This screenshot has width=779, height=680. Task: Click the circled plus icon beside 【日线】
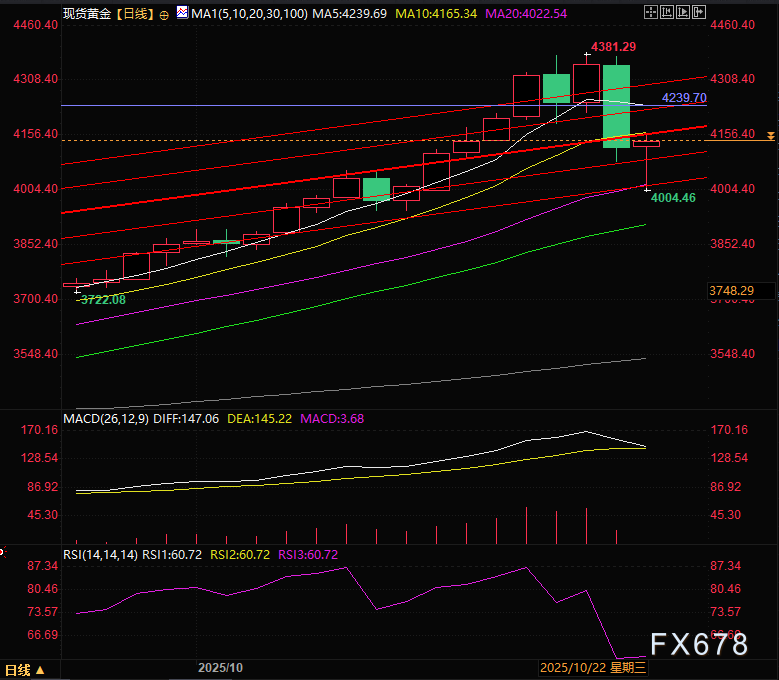[x=164, y=16]
